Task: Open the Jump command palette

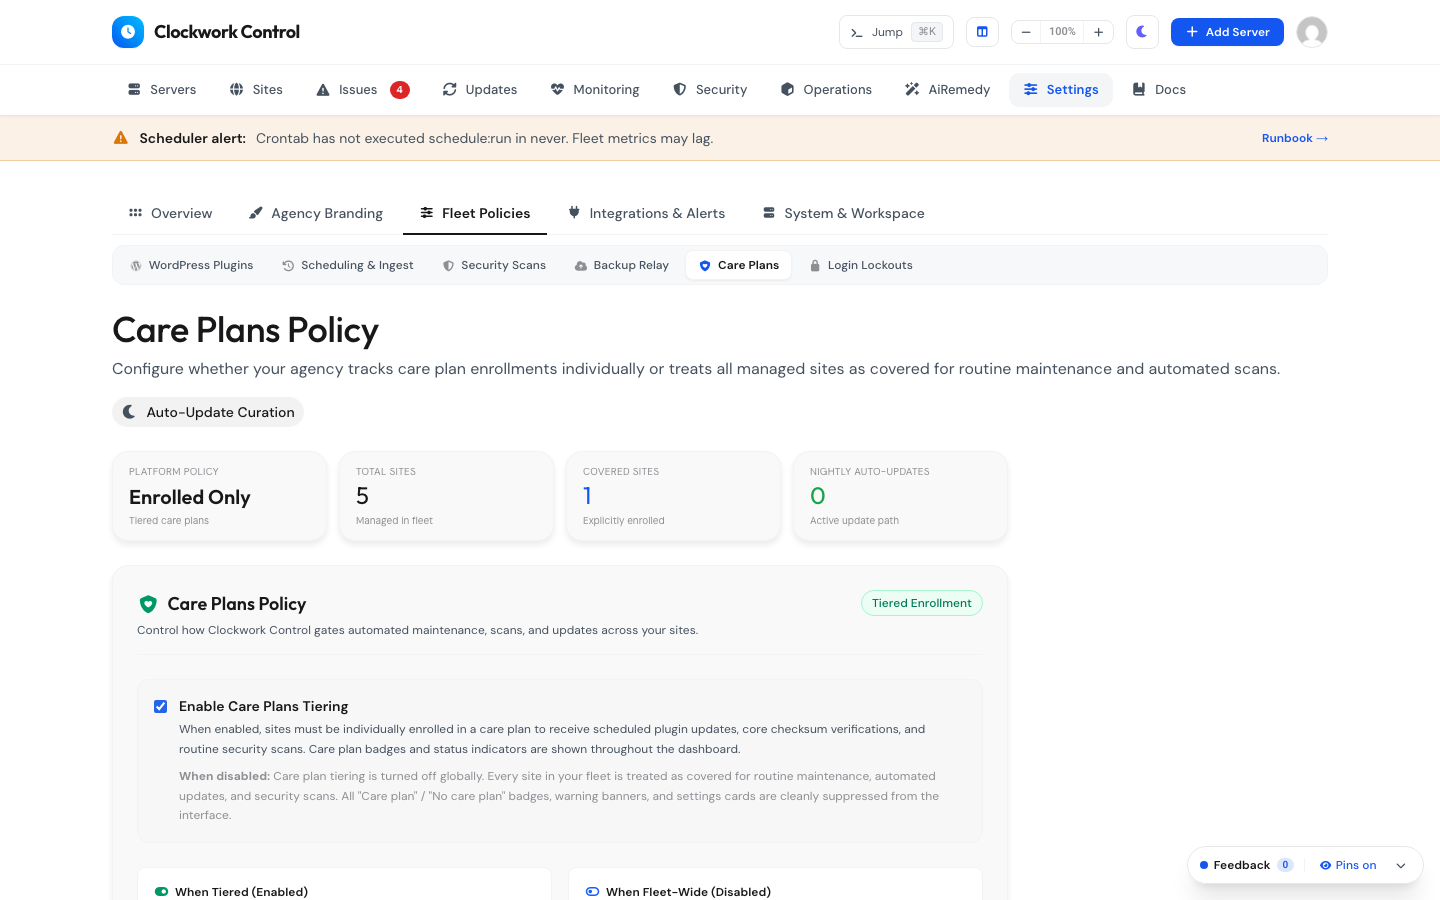Action: pos(896,32)
